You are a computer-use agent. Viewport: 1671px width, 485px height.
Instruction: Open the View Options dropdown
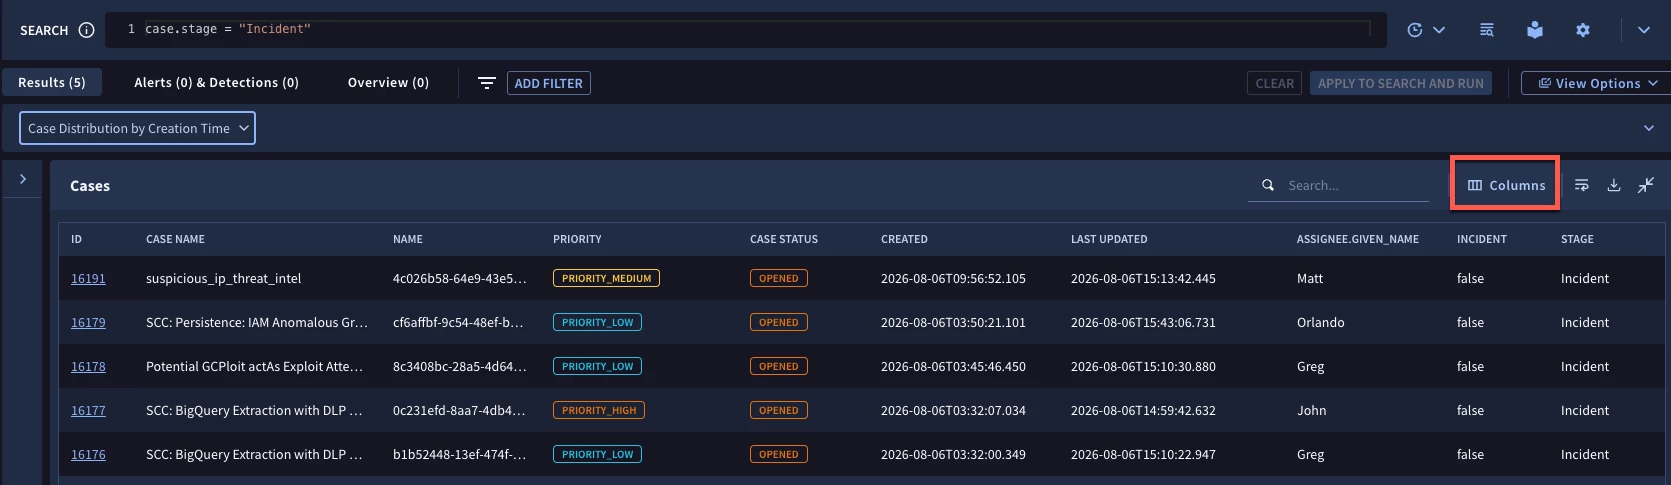click(x=1596, y=83)
